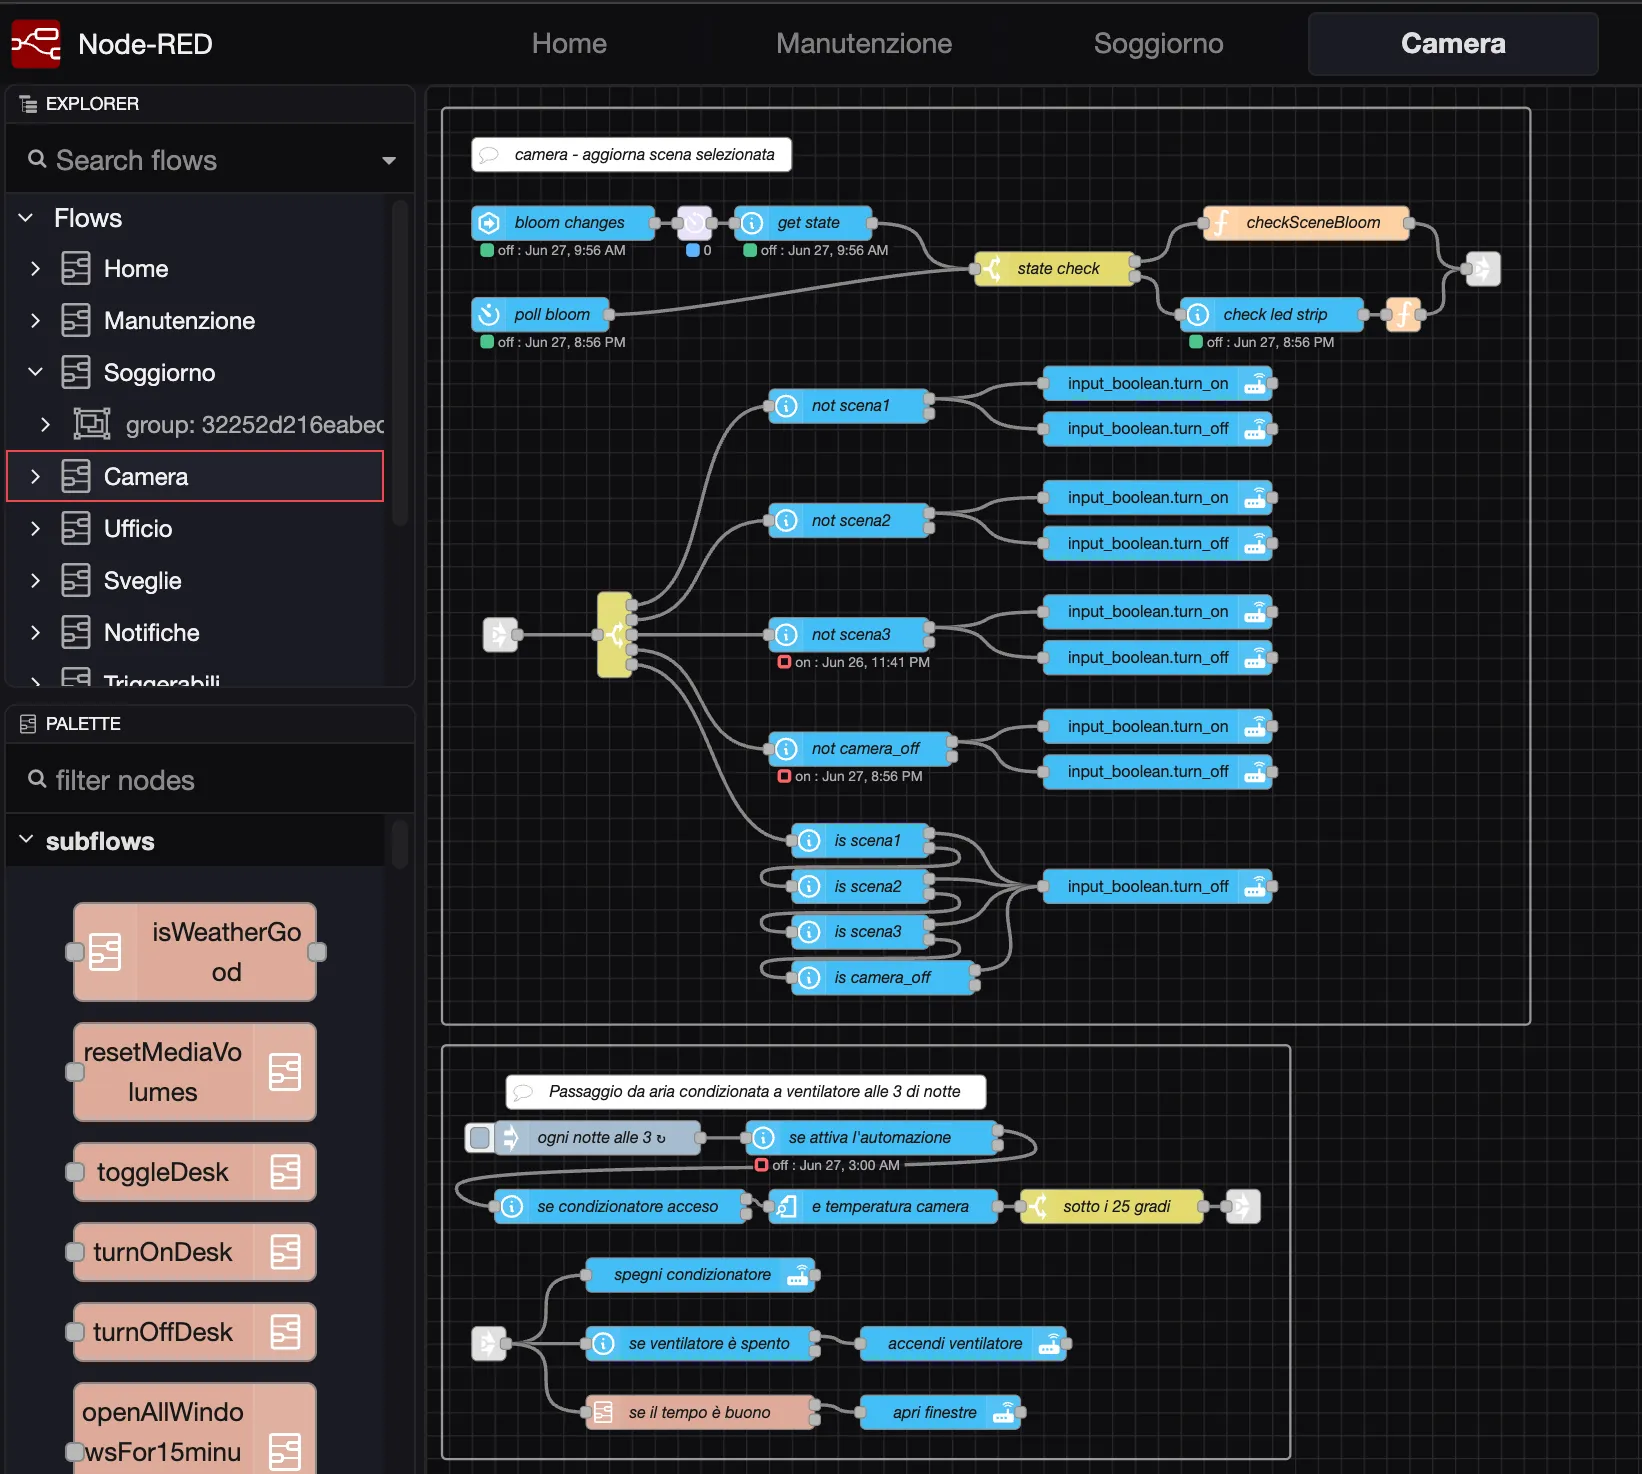Select the Camera tab
This screenshot has height=1474, width=1642.
coord(1453,44)
